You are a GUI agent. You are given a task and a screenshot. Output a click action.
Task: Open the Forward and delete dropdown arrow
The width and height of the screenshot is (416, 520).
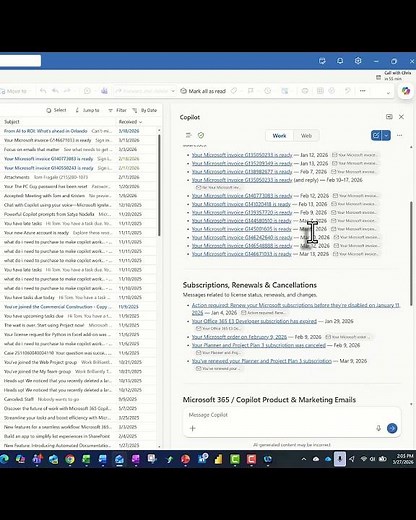[173, 91]
